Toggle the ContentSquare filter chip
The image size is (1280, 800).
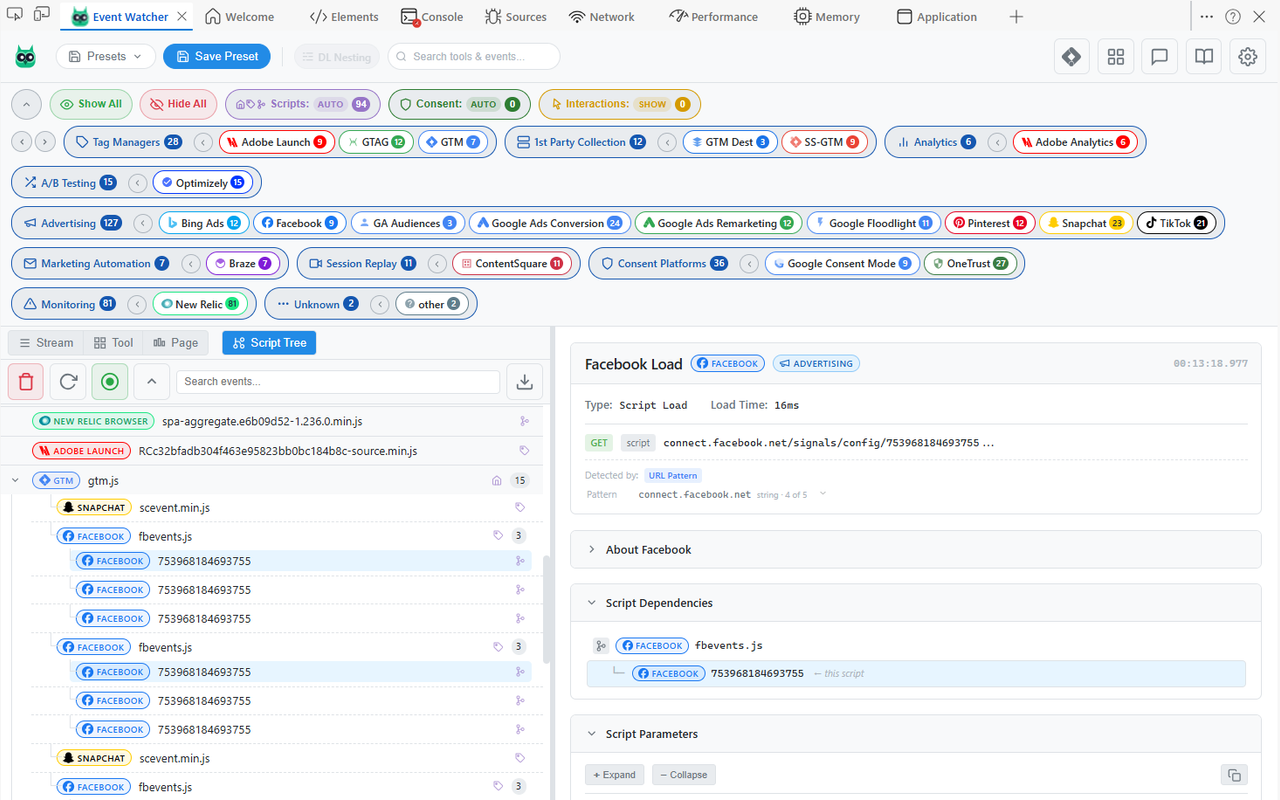click(511, 264)
